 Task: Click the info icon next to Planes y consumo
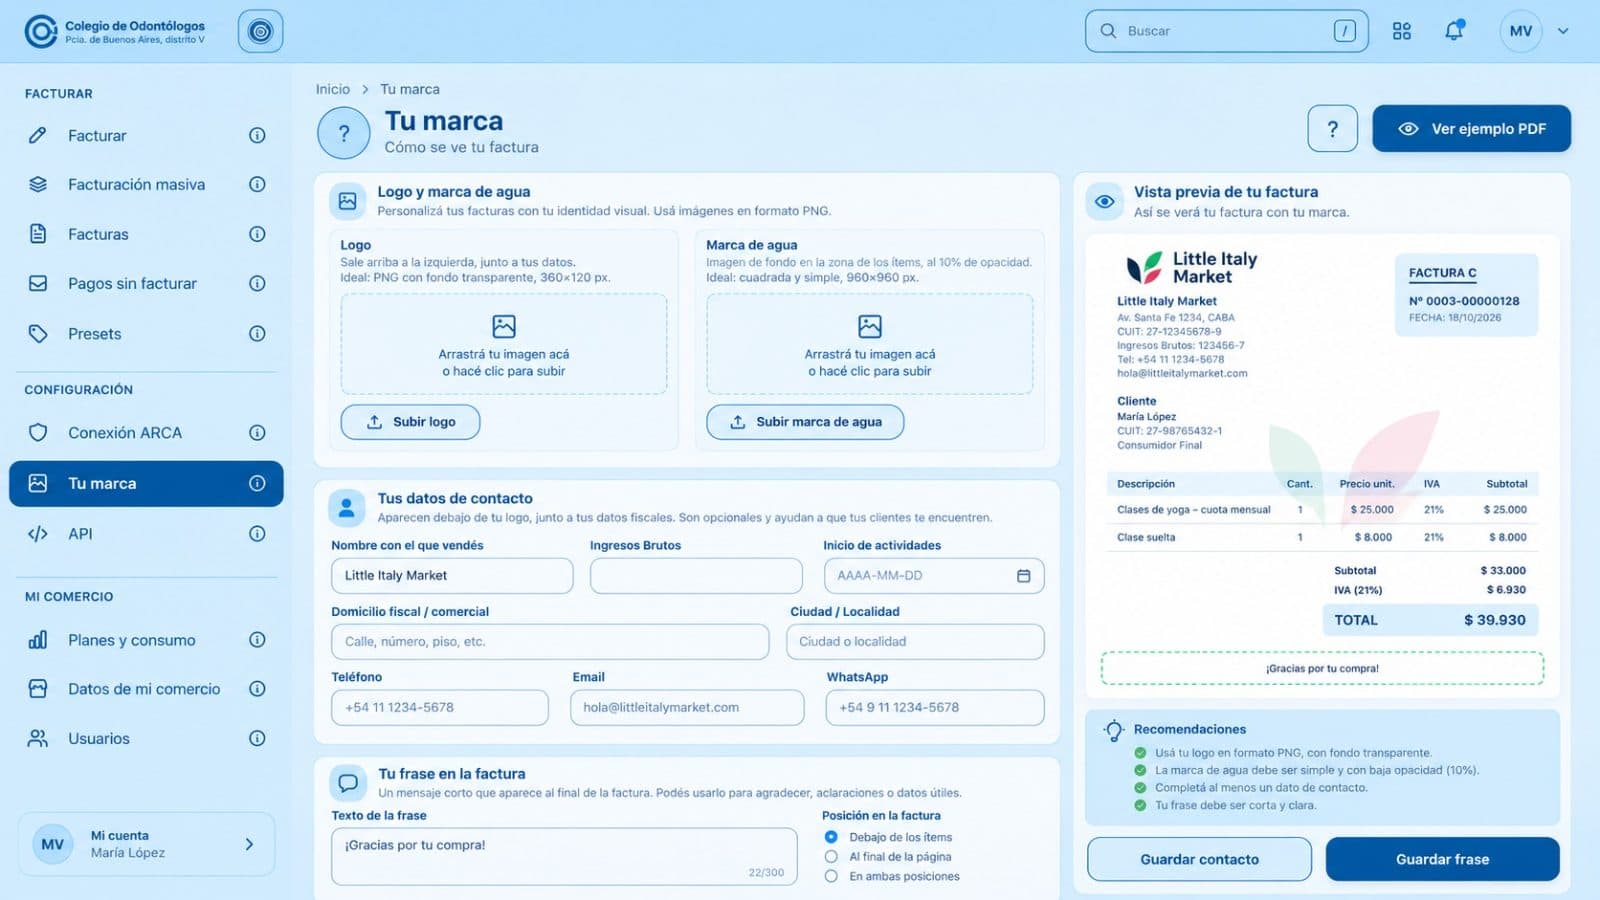tap(257, 640)
